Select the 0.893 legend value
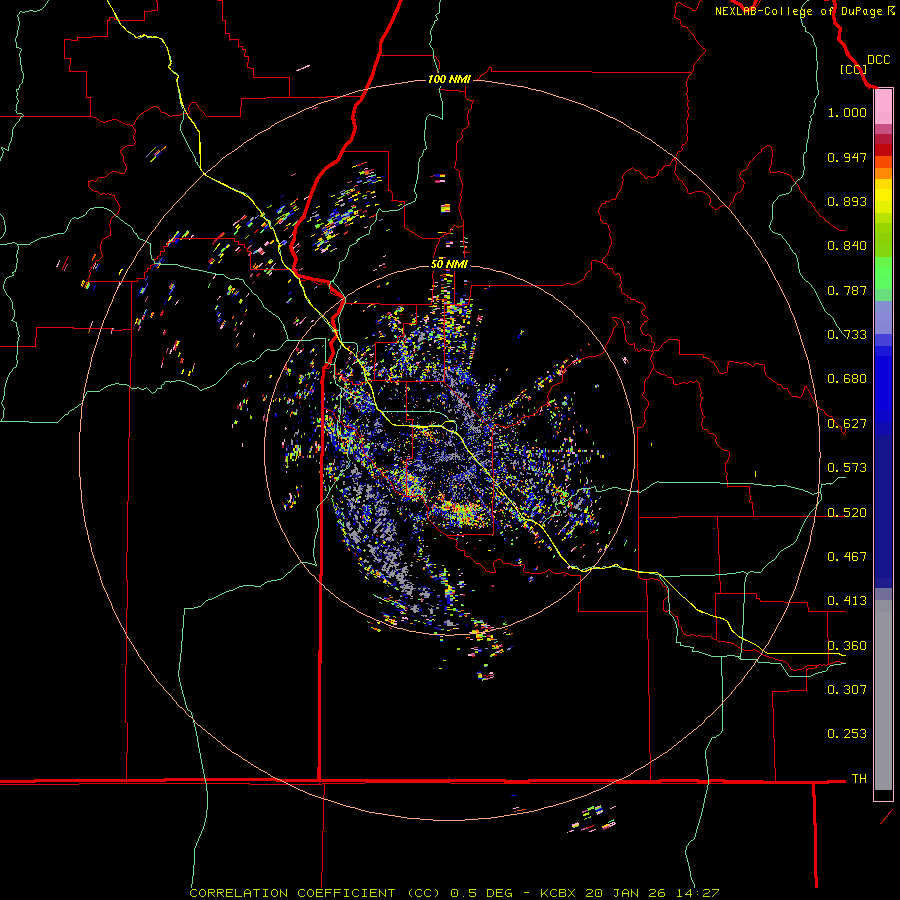The height and width of the screenshot is (900, 900). (847, 201)
